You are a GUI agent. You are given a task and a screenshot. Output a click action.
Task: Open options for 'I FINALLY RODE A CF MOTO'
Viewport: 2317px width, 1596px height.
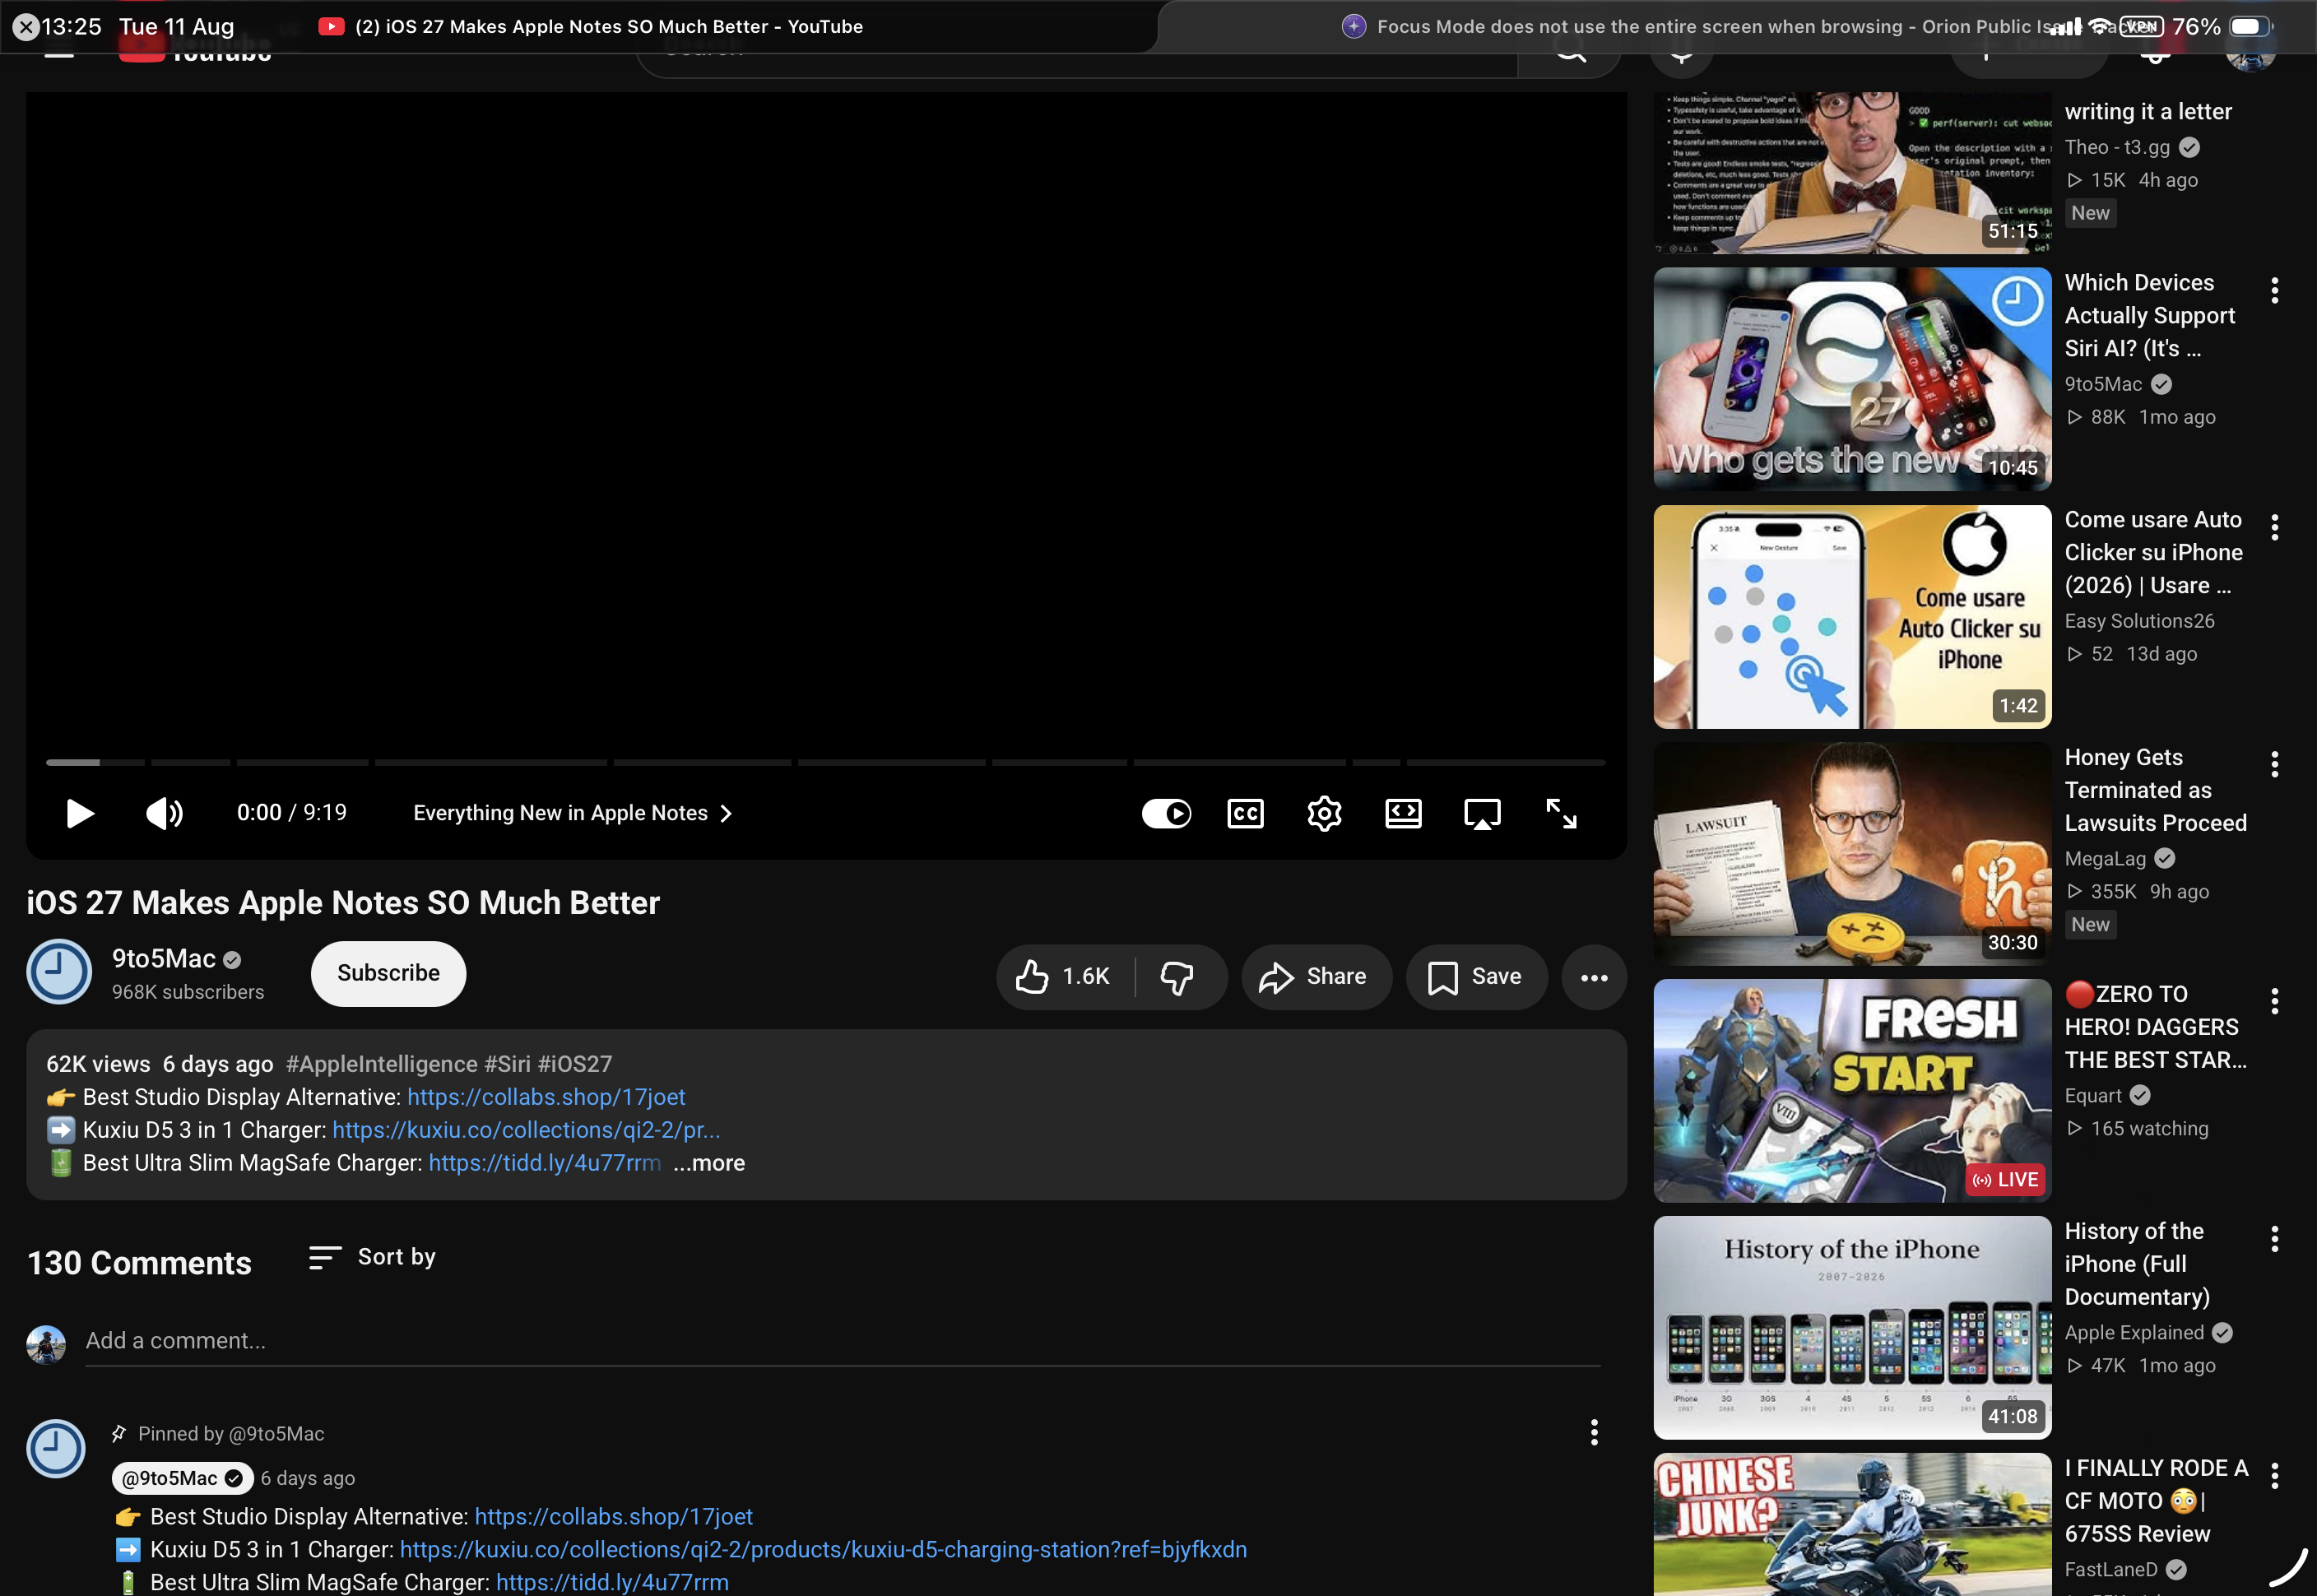(x=2274, y=1475)
